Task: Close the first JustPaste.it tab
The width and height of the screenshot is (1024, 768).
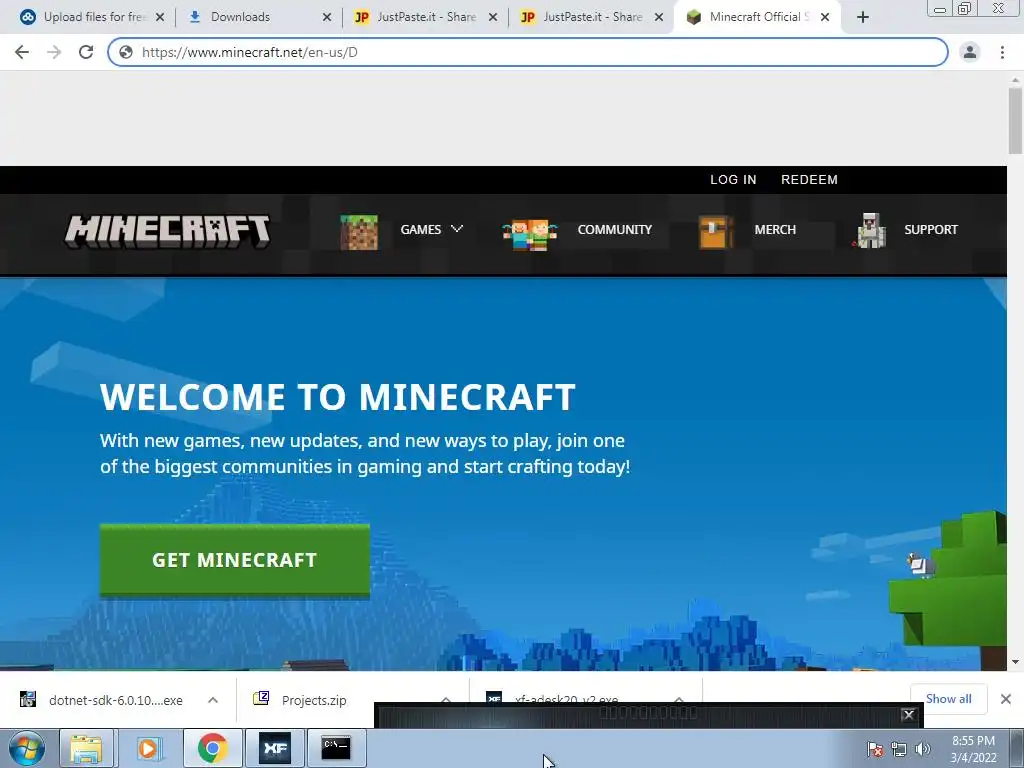Action: point(493,17)
